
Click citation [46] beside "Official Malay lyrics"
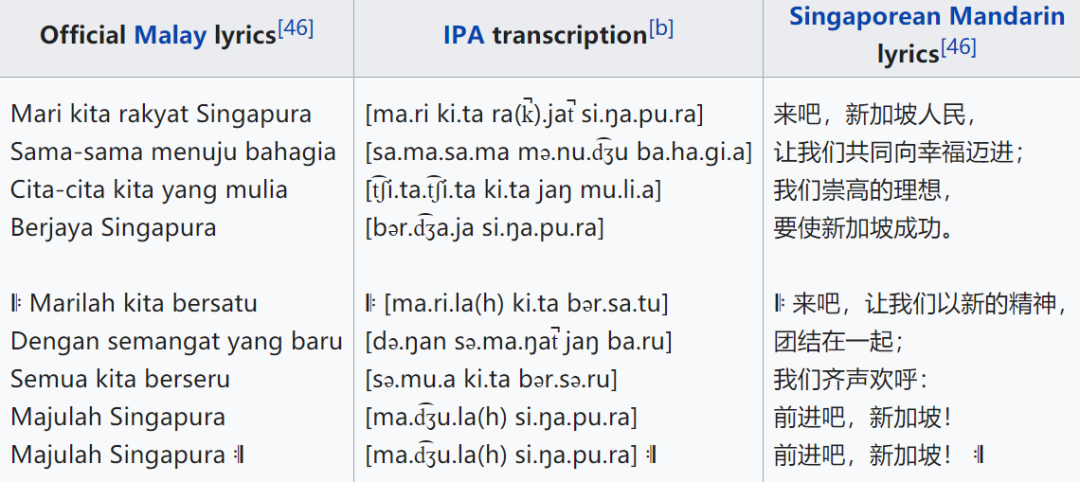click(296, 29)
